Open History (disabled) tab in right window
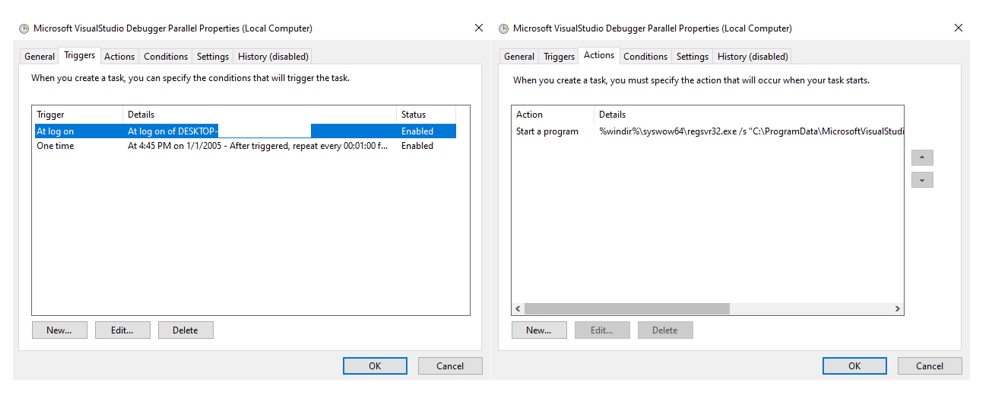Screen dimensions: 1000x411 pyautogui.click(x=753, y=56)
